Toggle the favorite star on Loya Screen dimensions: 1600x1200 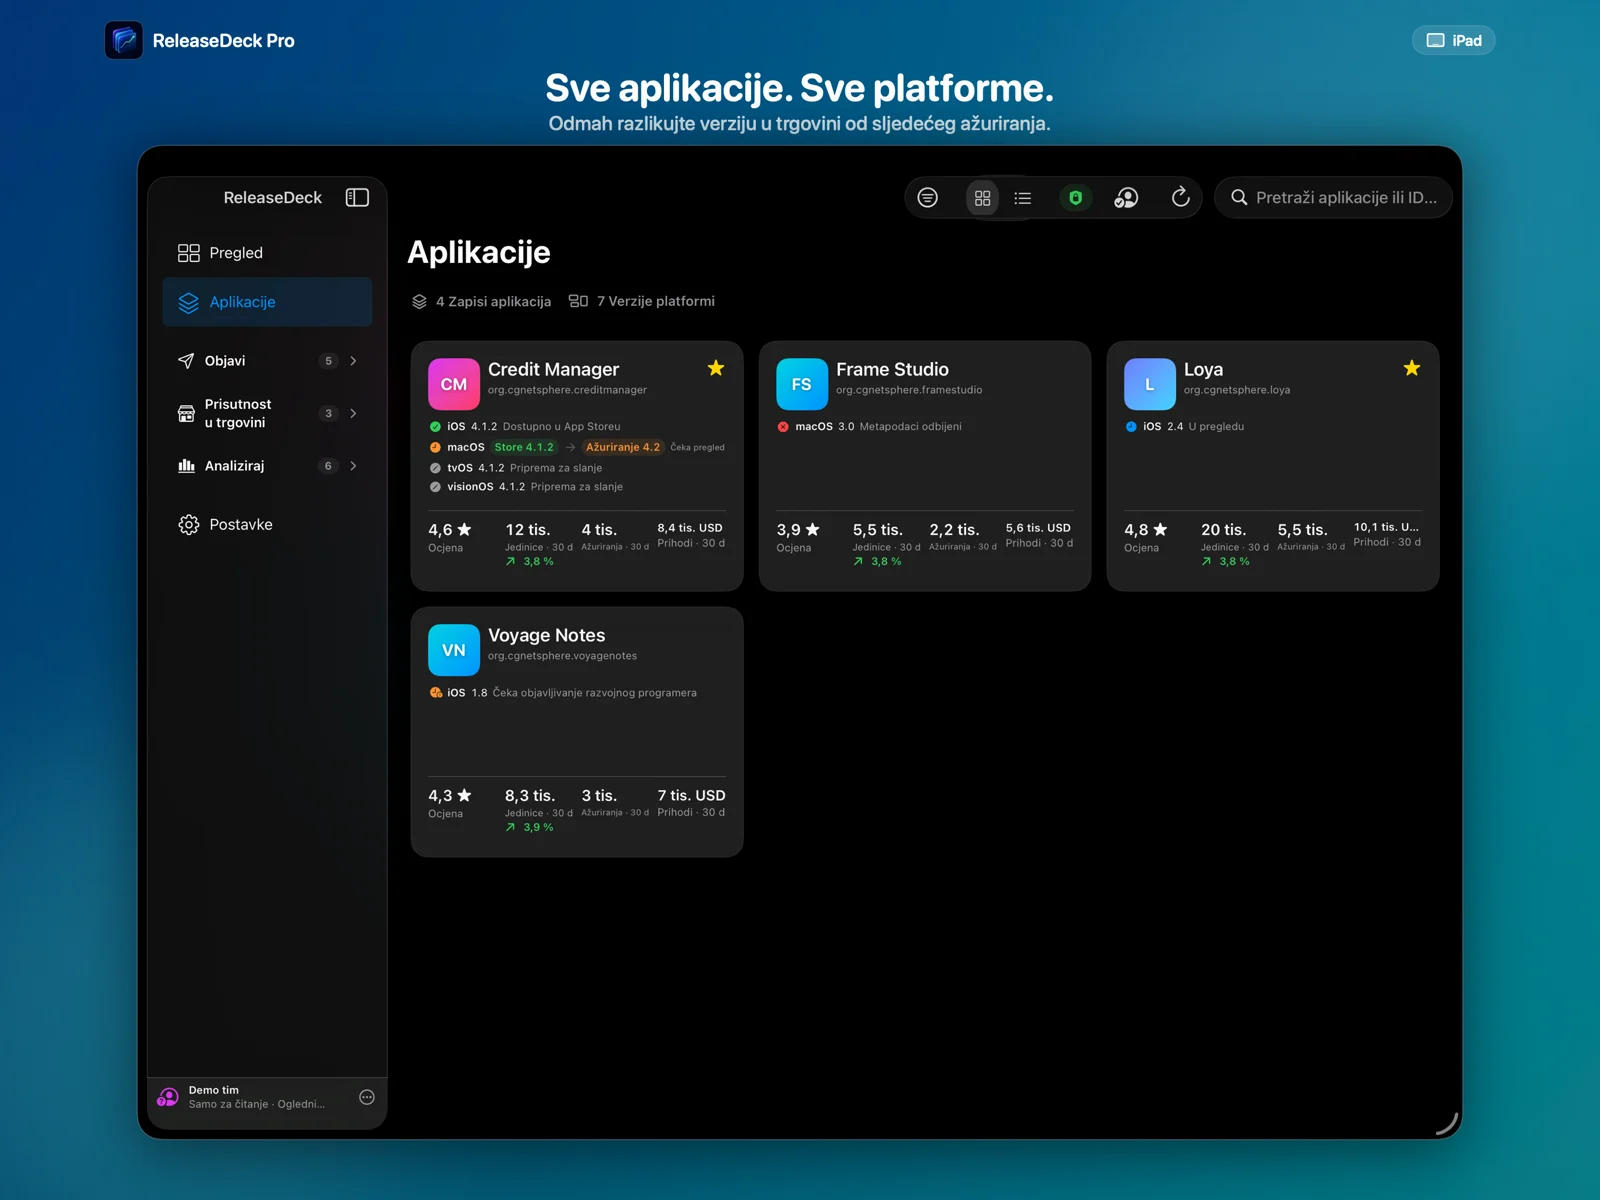point(1412,368)
